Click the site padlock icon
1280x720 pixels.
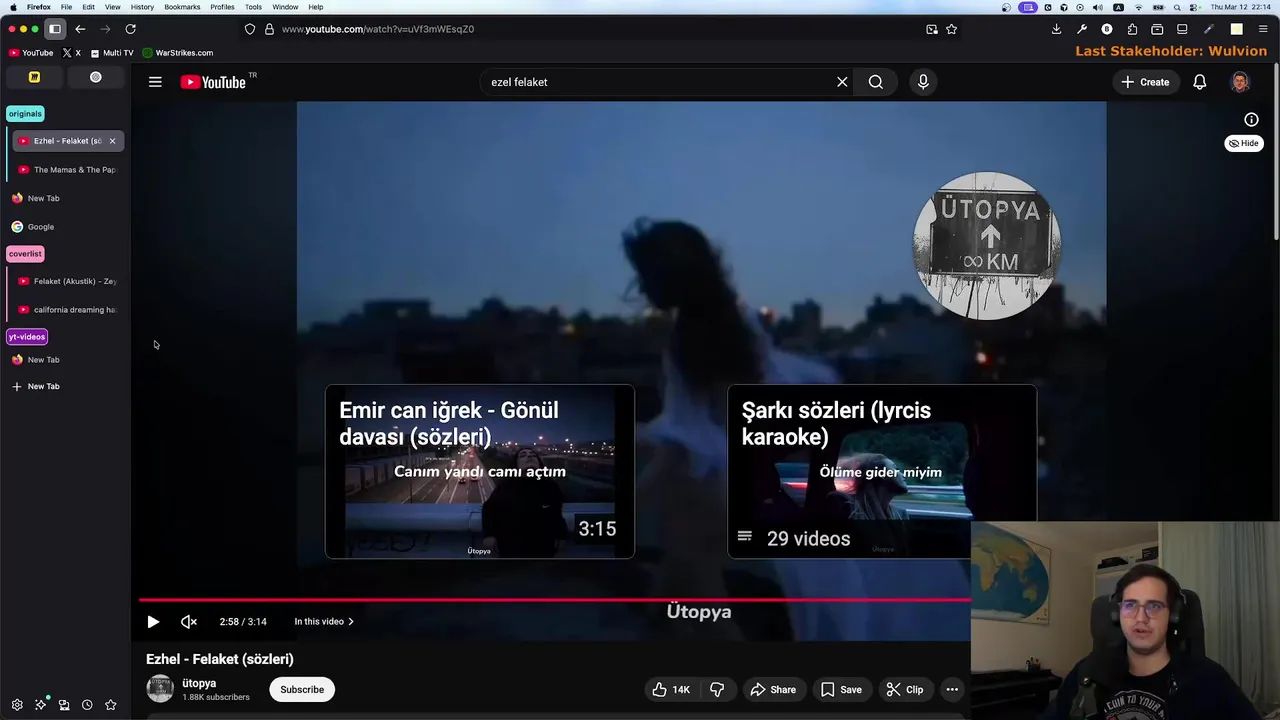(x=269, y=29)
